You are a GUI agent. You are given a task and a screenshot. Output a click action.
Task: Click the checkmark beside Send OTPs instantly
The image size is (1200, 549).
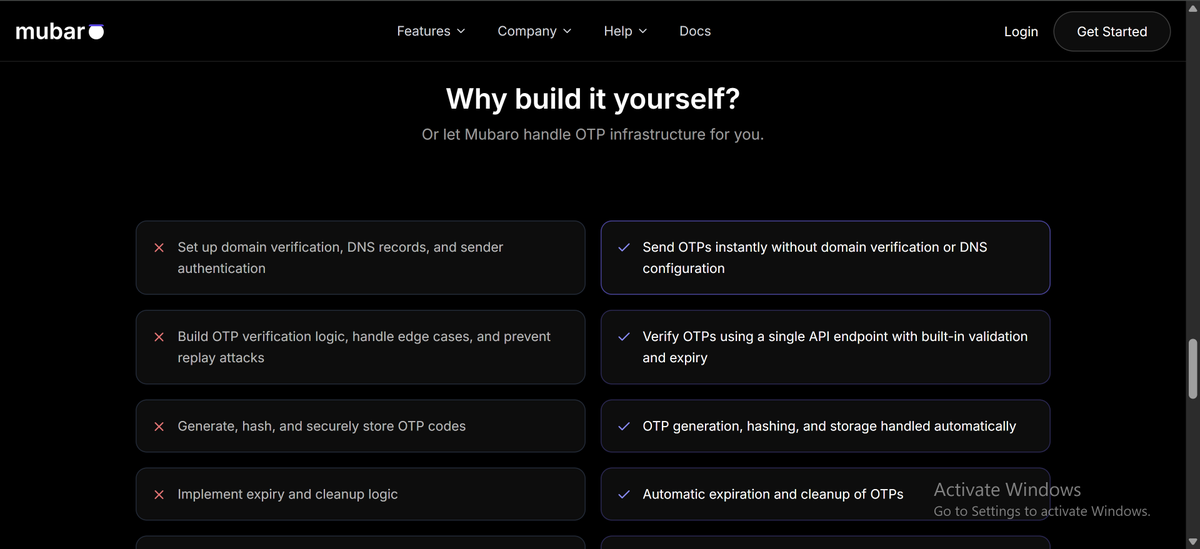(624, 247)
